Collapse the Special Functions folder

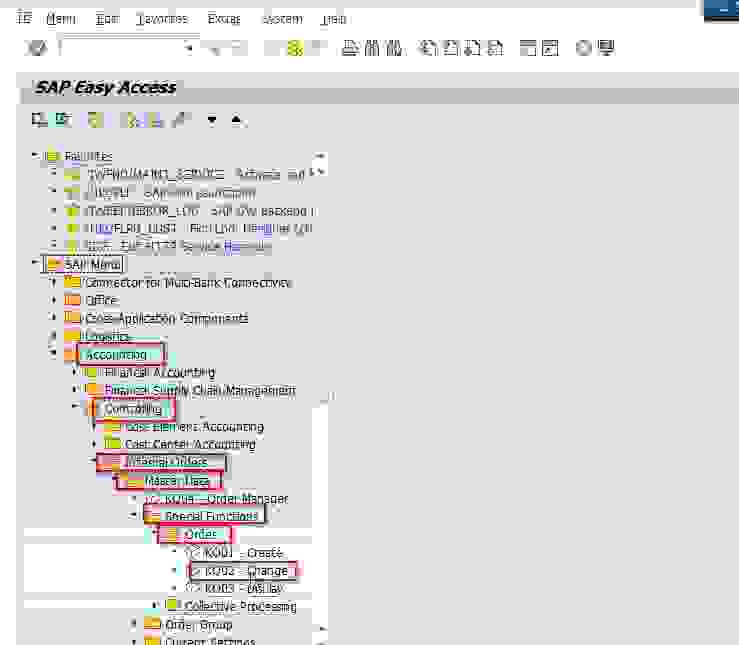pyautogui.click(x=133, y=515)
